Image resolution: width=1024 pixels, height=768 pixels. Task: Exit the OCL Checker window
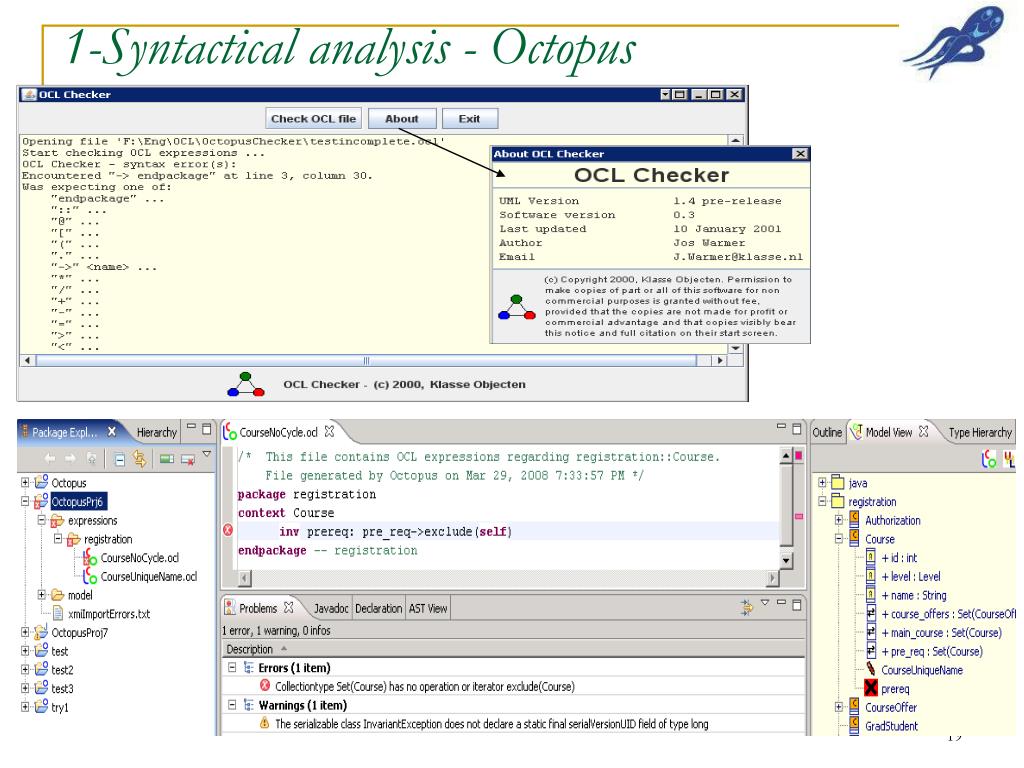469,119
